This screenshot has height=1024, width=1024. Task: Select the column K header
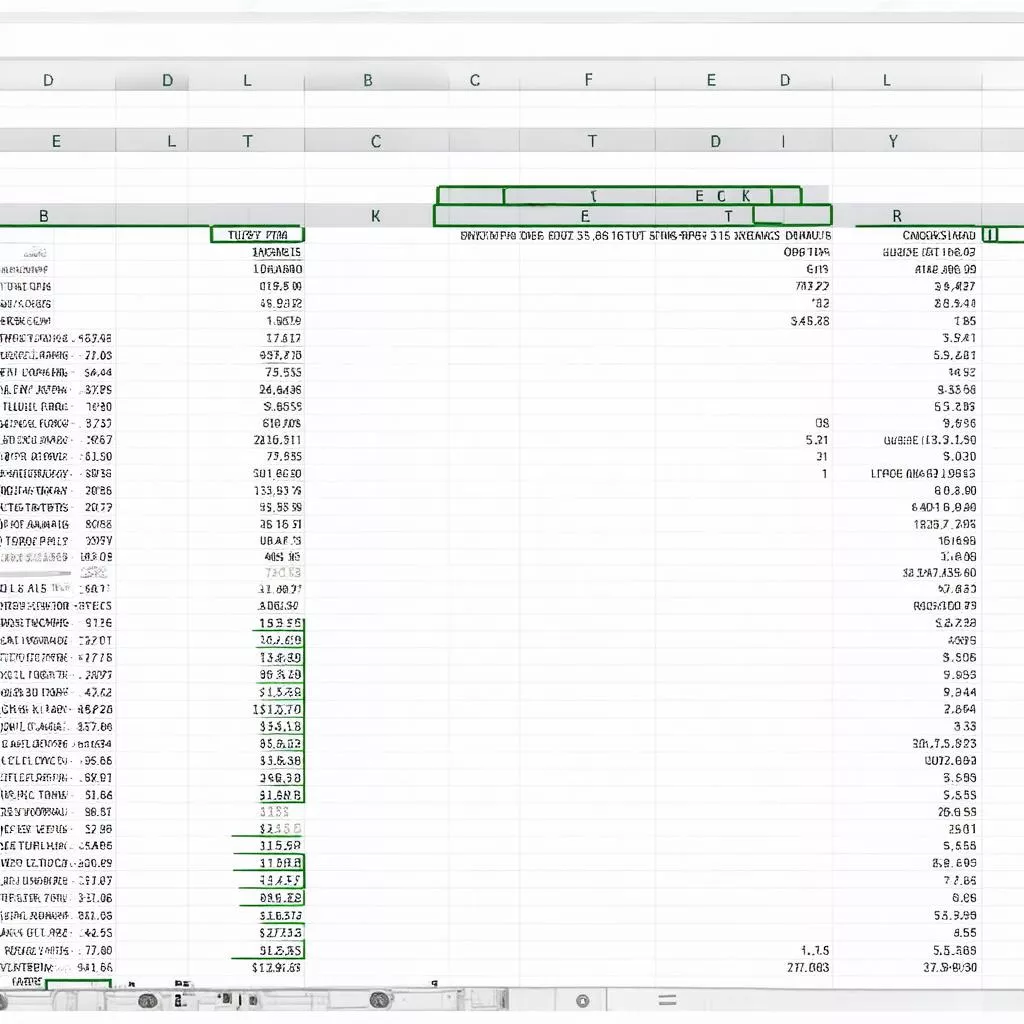(x=375, y=215)
